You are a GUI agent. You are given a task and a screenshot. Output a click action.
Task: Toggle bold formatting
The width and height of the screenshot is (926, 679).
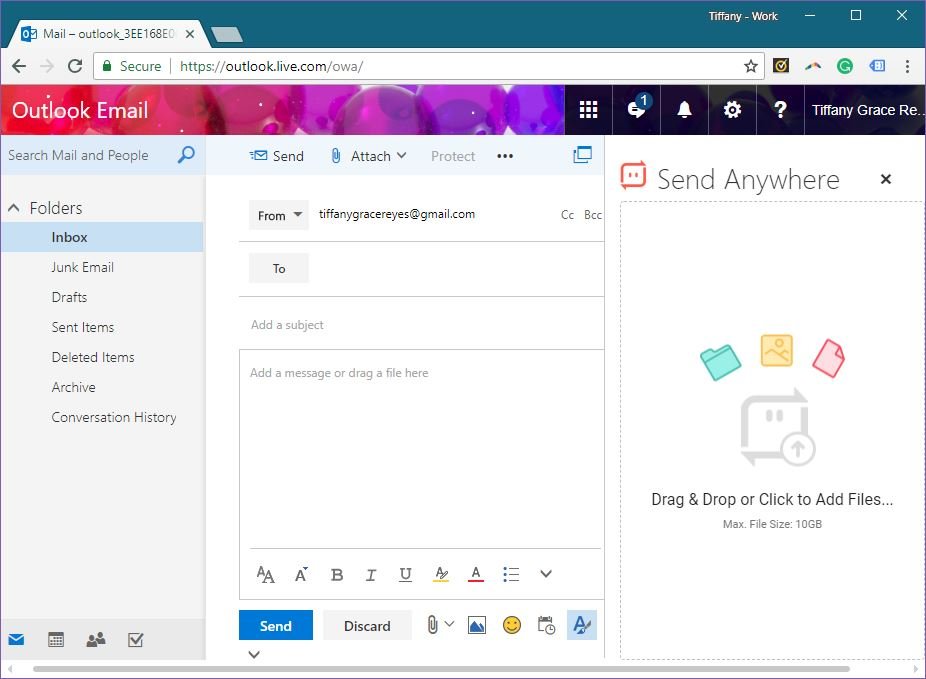(337, 574)
